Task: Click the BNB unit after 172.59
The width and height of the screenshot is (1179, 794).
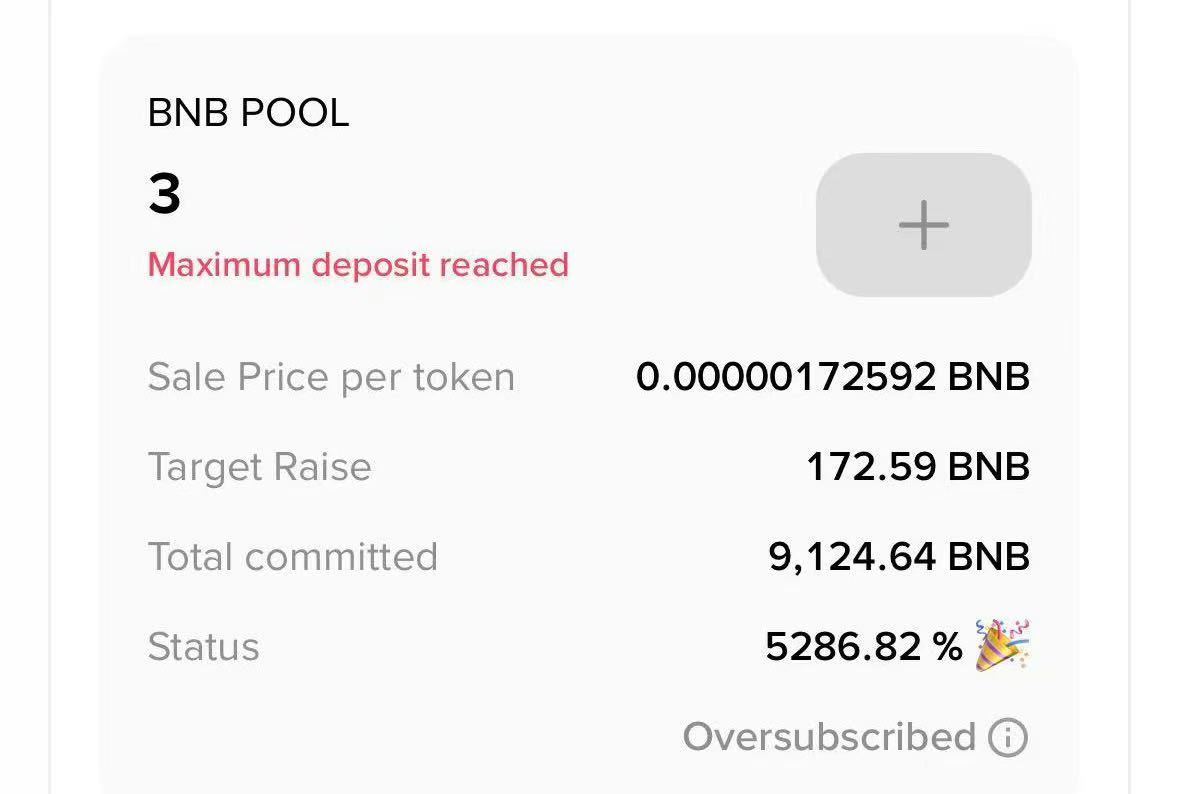Action: pyautogui.click(x=988, y=466)
